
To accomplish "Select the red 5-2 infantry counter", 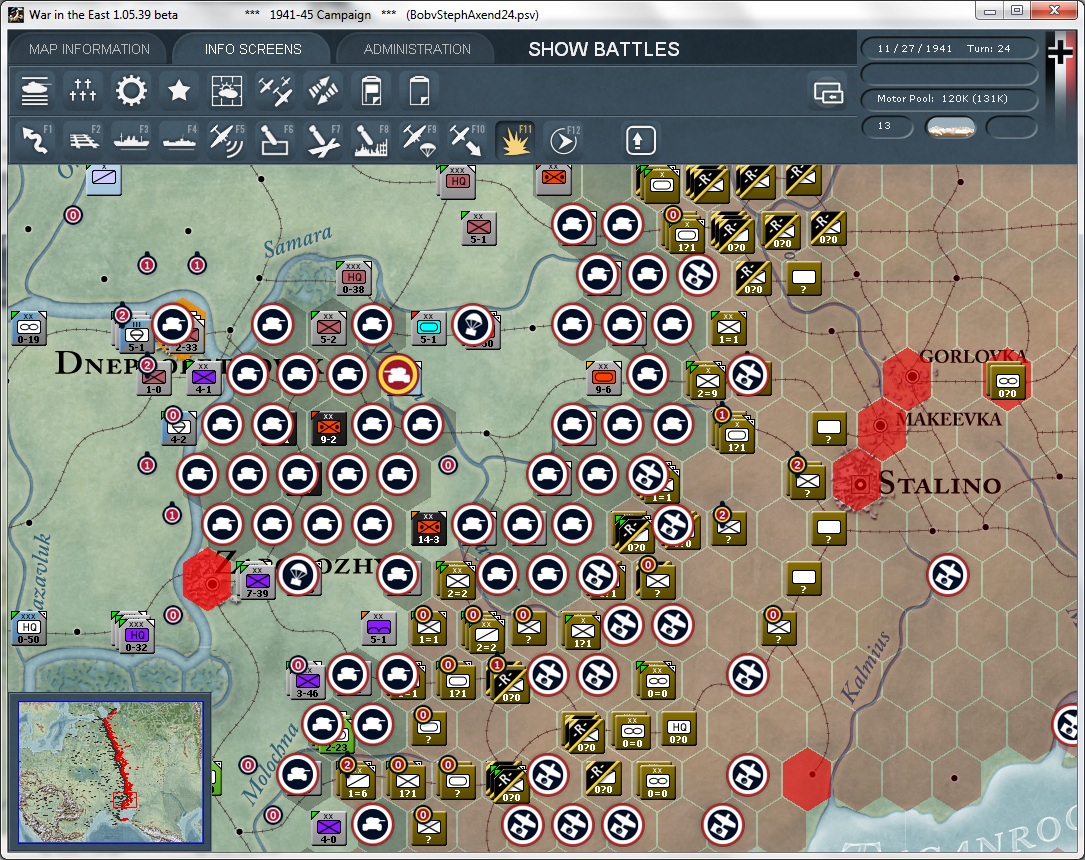I will [328, 329].
